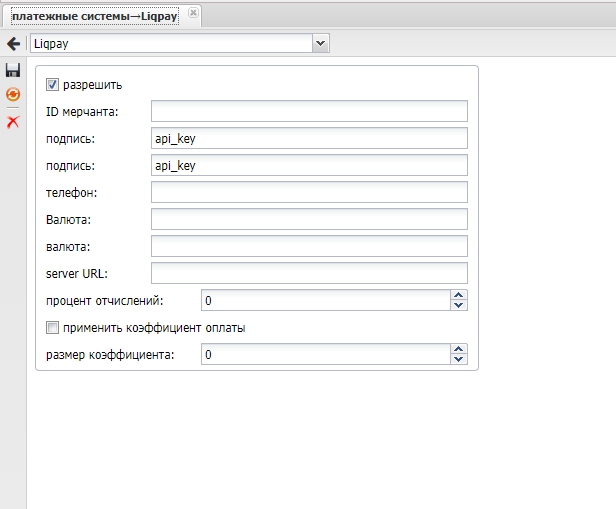
Task: Click the процент отчислений number field
Action: (325, 300)
